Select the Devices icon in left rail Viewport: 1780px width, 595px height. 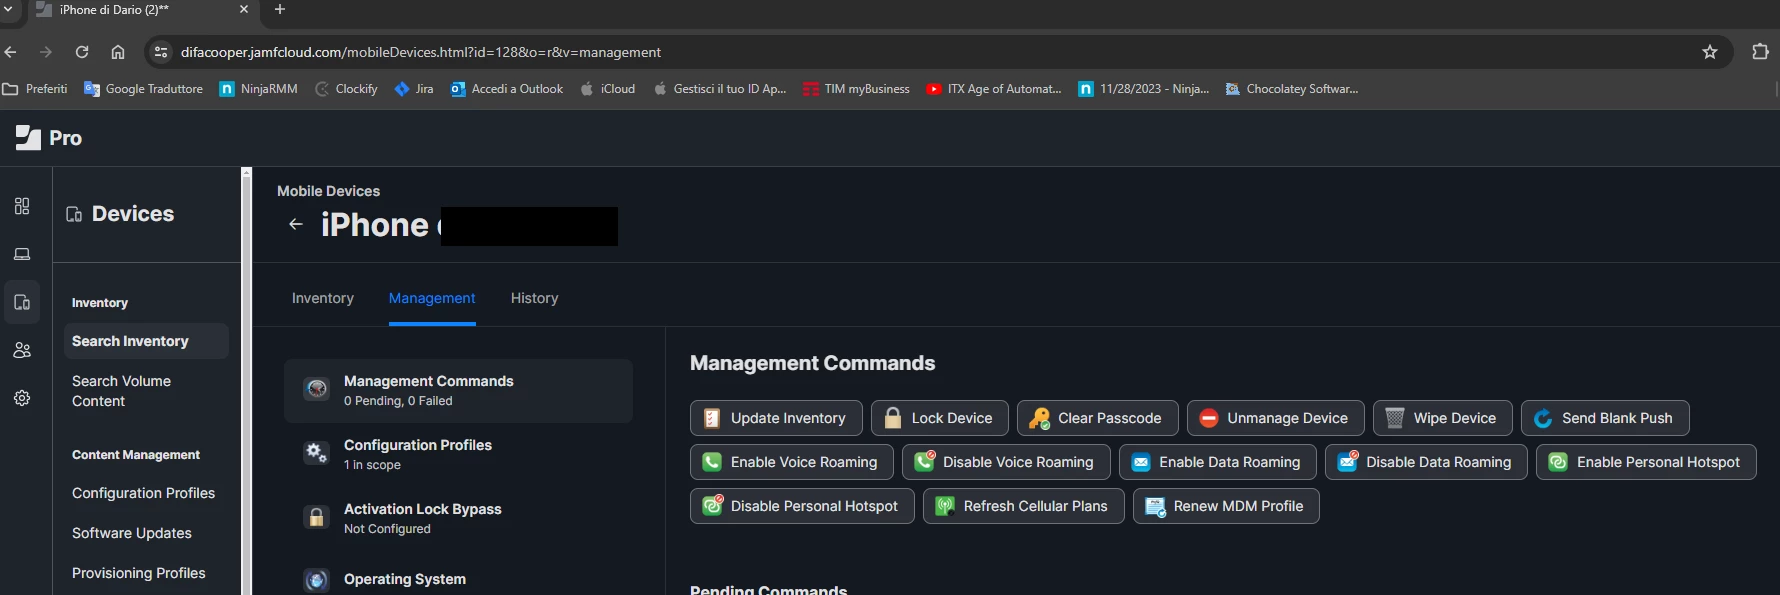(22, 302)
